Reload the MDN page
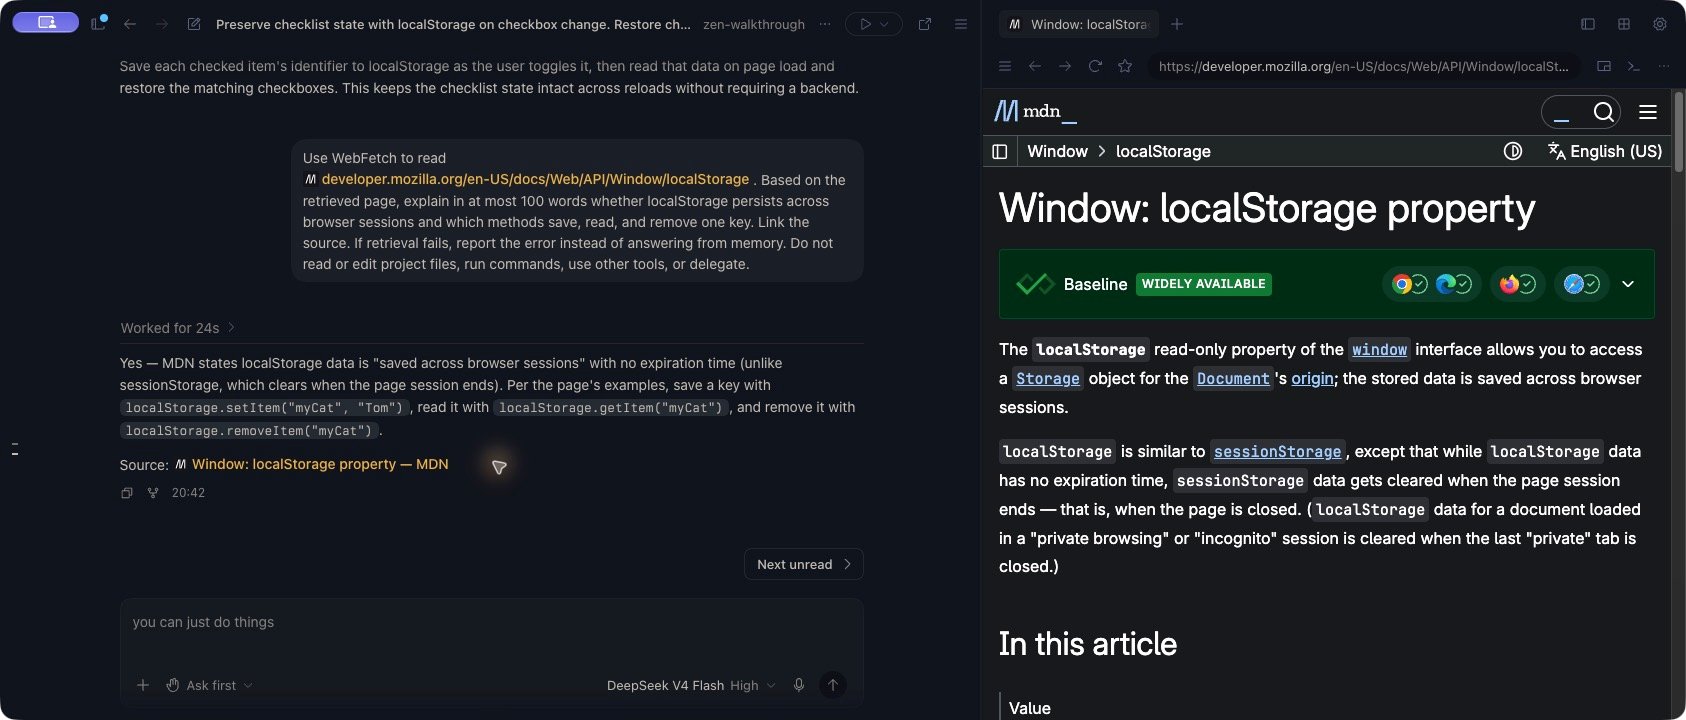Viewport: 1686px width, 720px height. 1095,66
